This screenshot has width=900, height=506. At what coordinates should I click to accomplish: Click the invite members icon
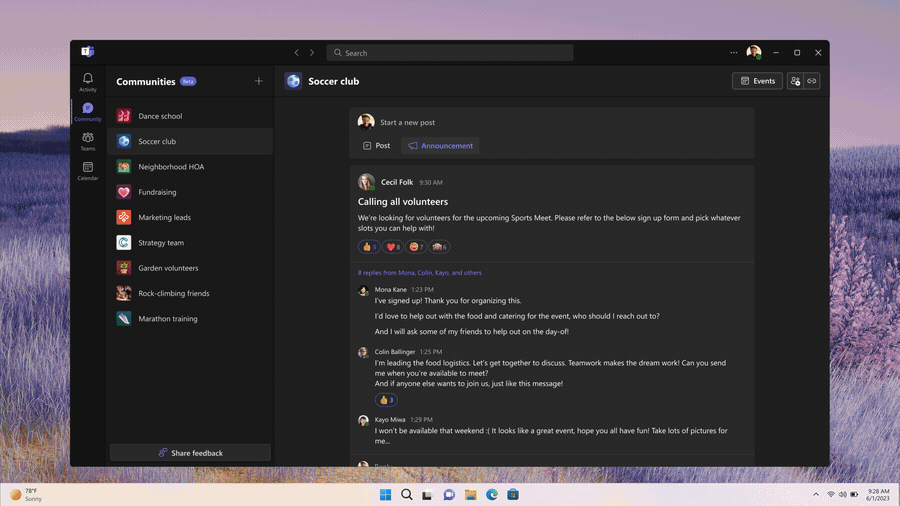click(795, 81)
